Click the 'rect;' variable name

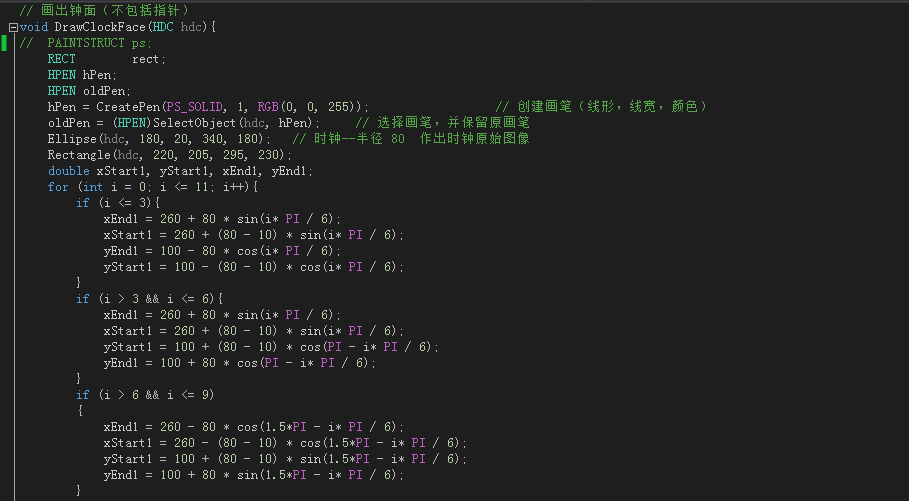(x=149, y=59)
